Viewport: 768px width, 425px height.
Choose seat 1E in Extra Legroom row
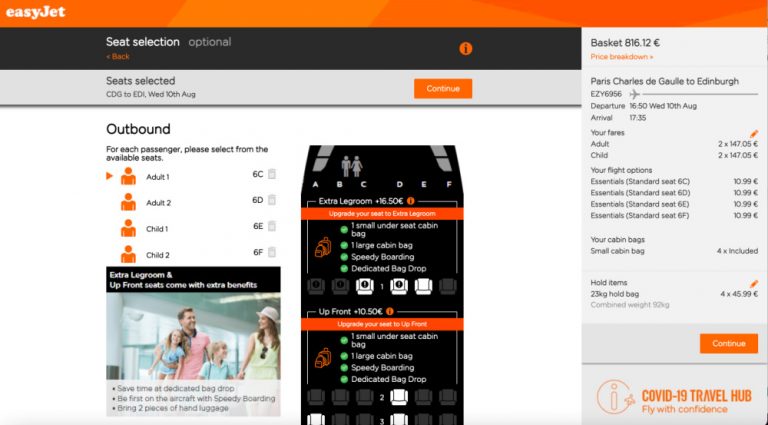(x=423, y=286)
